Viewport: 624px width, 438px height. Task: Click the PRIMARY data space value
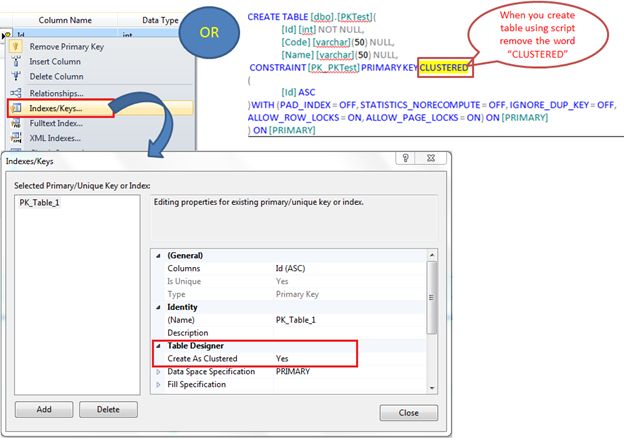[x=292, y=372]
